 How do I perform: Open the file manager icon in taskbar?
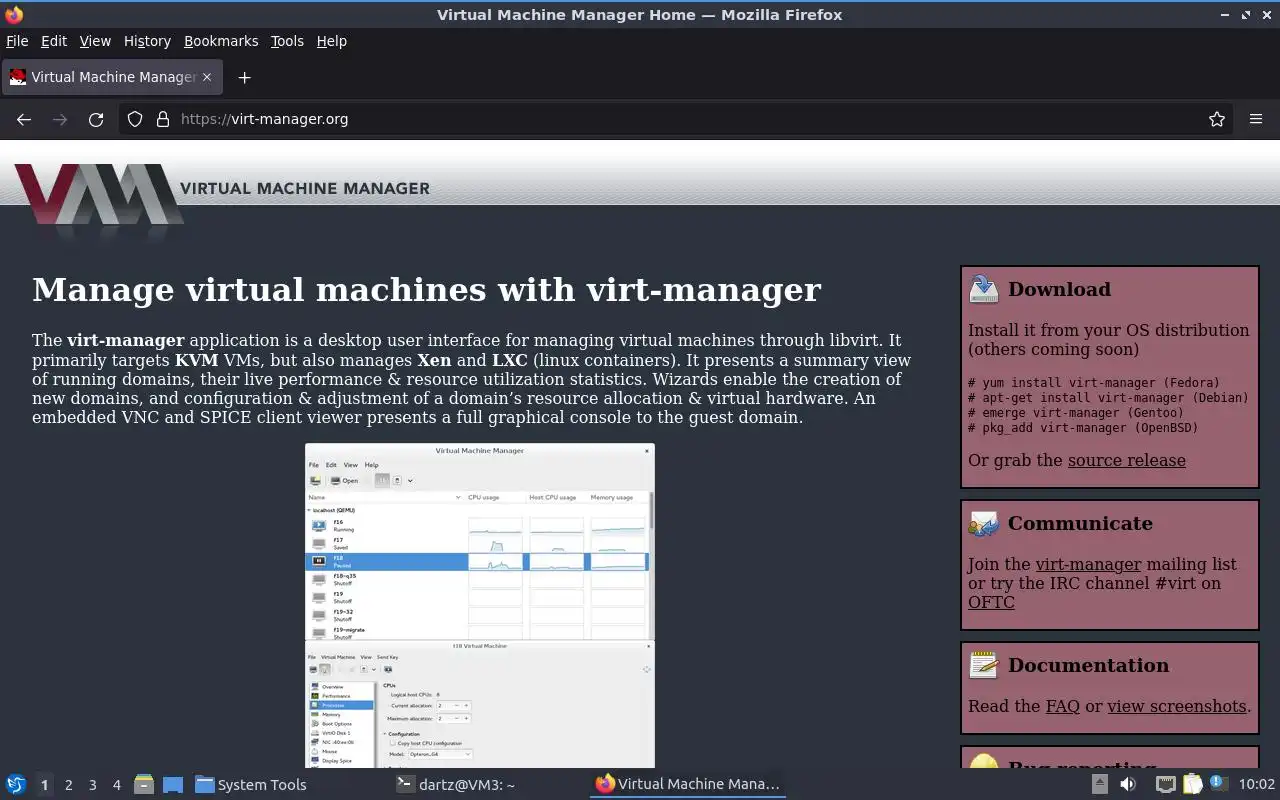[x=143, y=784]
